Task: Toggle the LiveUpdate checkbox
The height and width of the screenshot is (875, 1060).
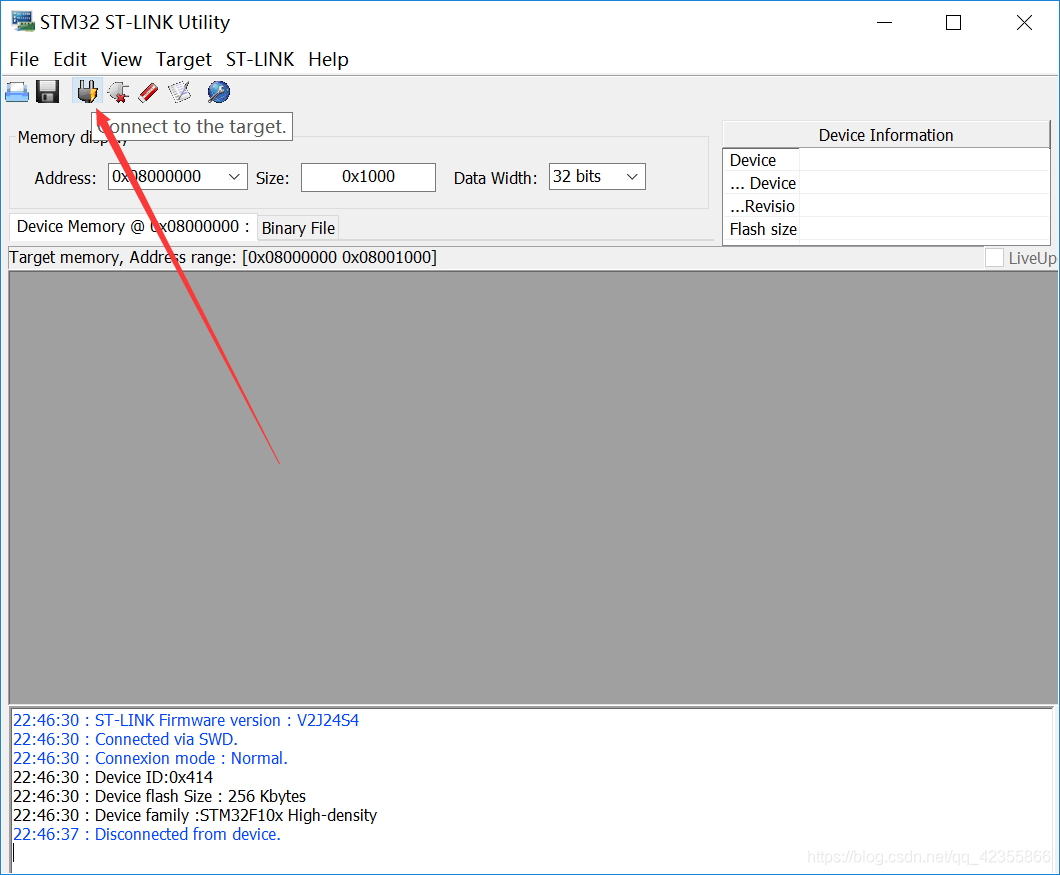Action: coord(994,258)
